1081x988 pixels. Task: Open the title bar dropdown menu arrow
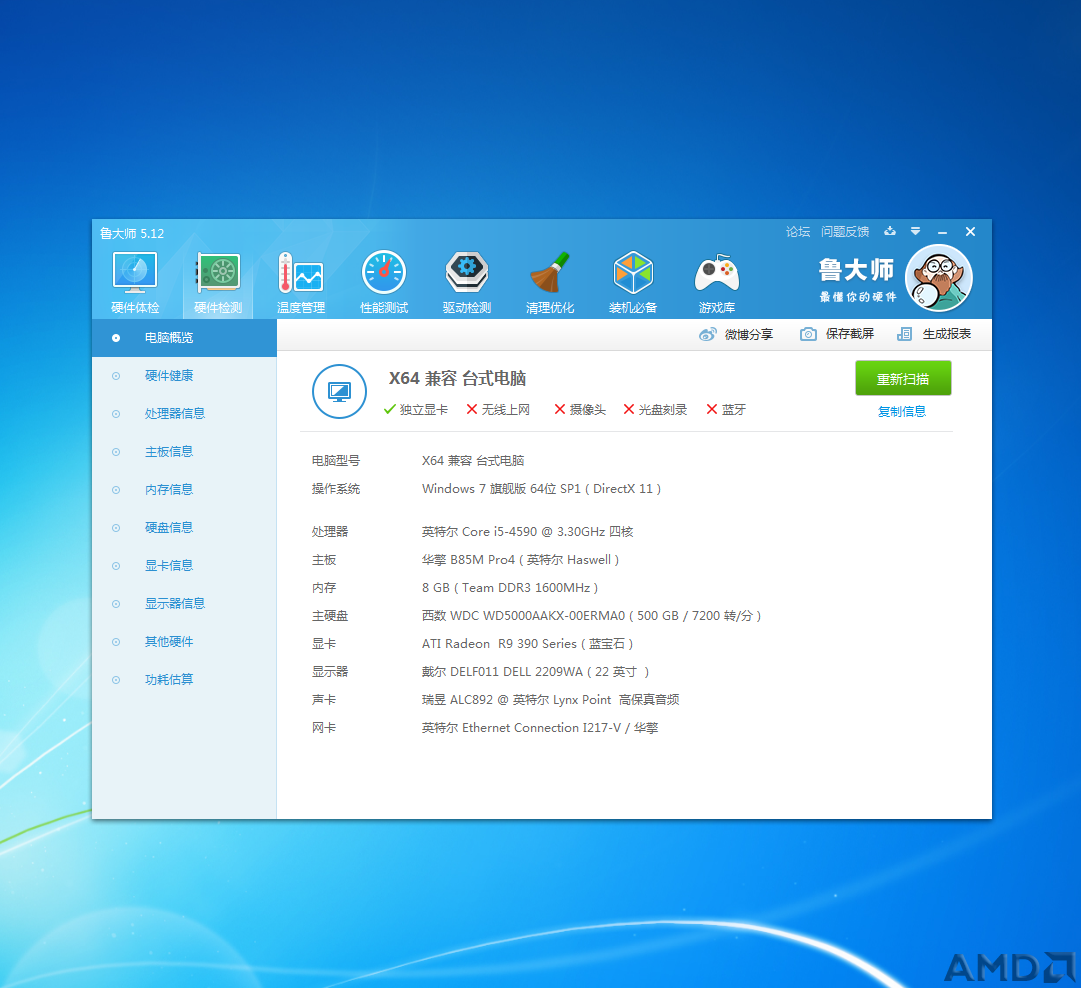coord(916,232)
